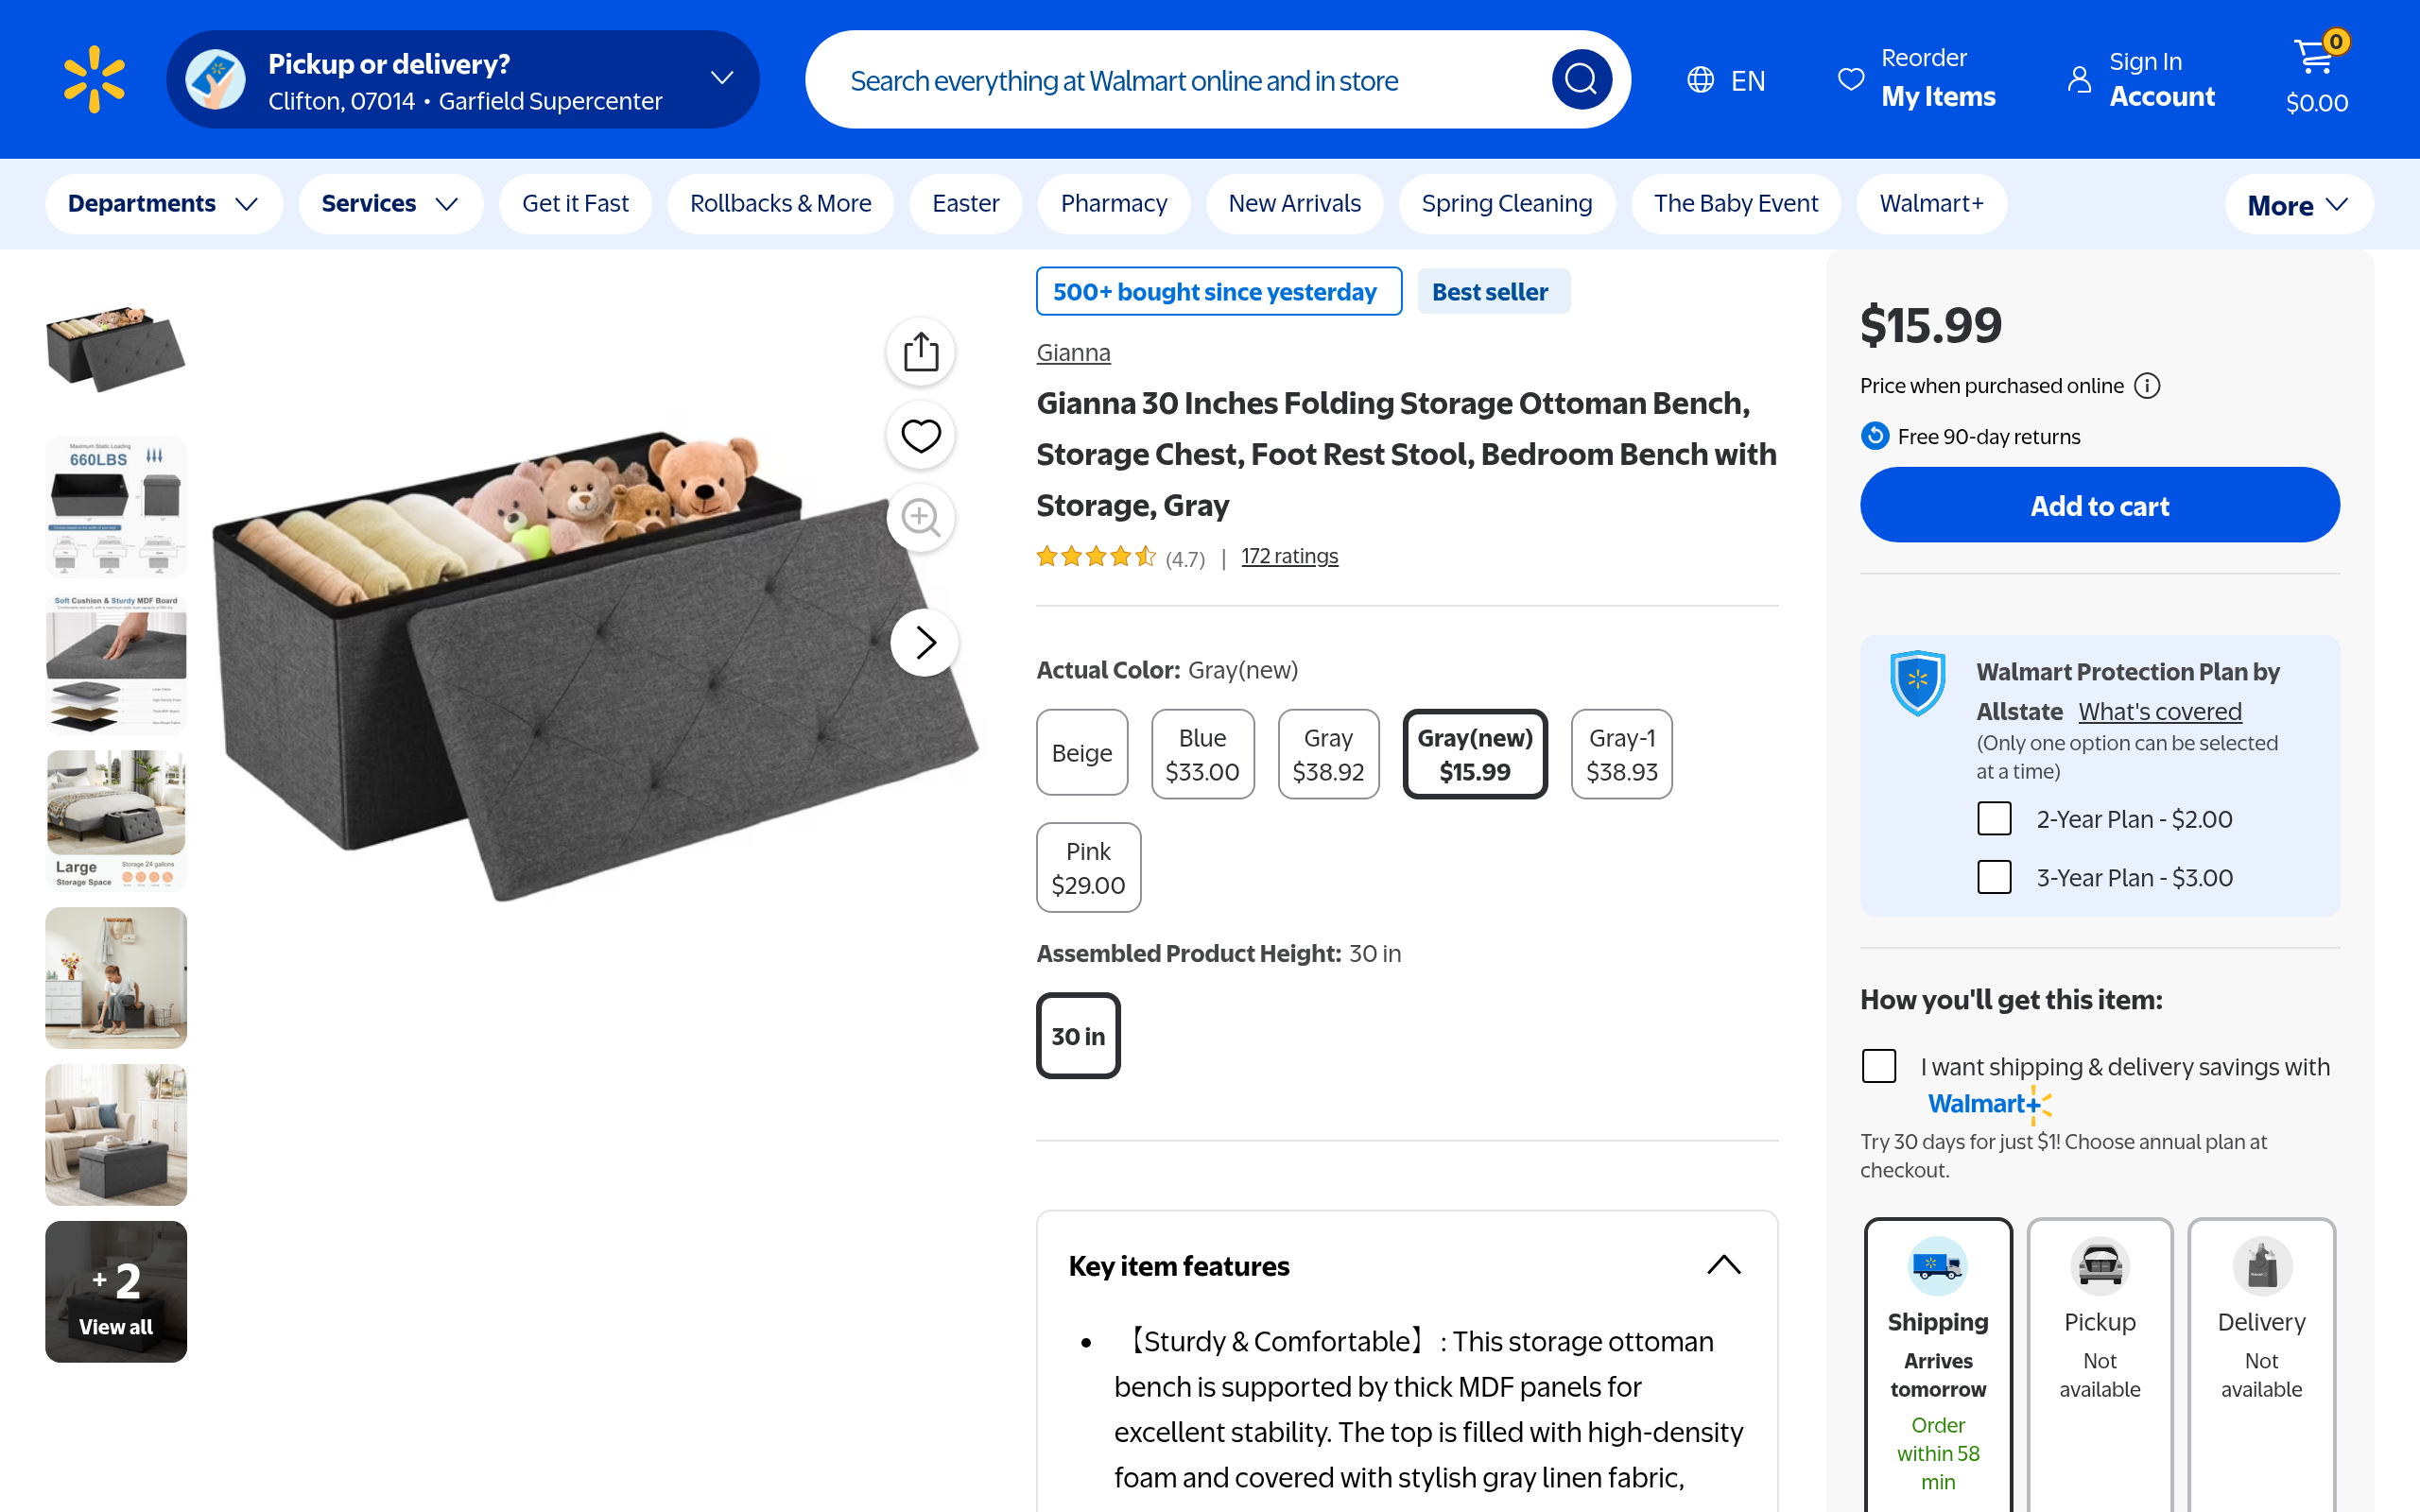The height and width of the screenshot is (1512, 2420).
Task: Open the 660LBS product thumbnail
Action: 116,507
